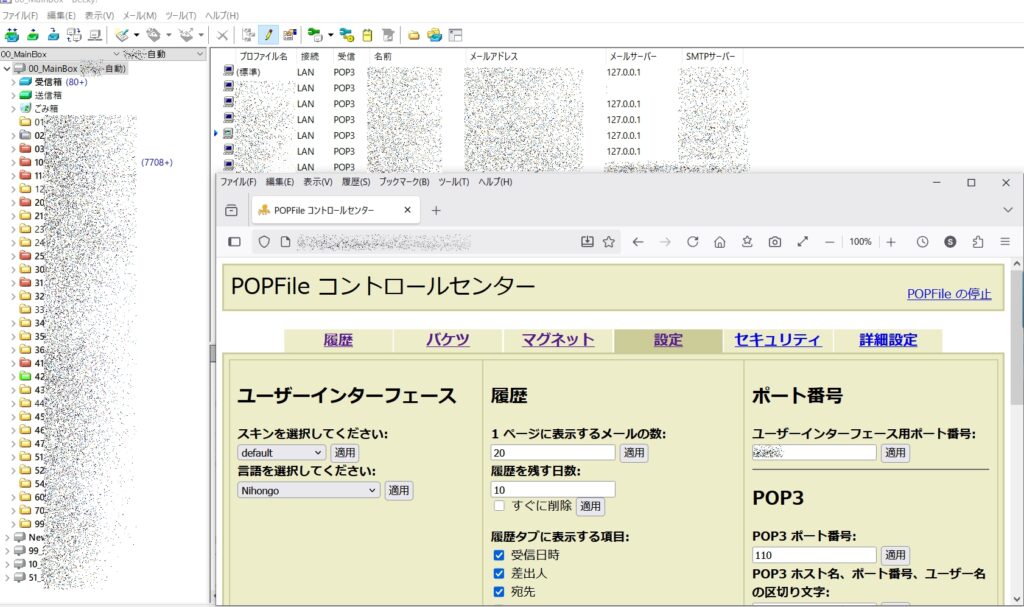Image resolution: width=1024 pixels, height=607 pixels.
Task: Switch to the バケツ tab in POPFile
Action: coord(447,340)
